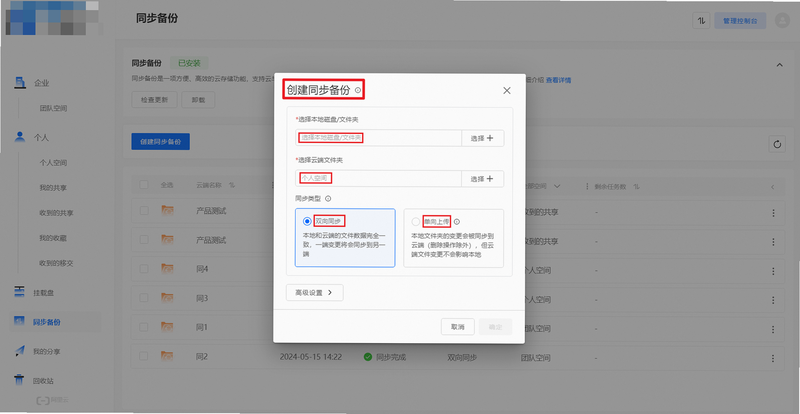Click the 个人空间 cloud folder input
The height and width of the screenshot is (414, 800).
(x=378, y=179)
